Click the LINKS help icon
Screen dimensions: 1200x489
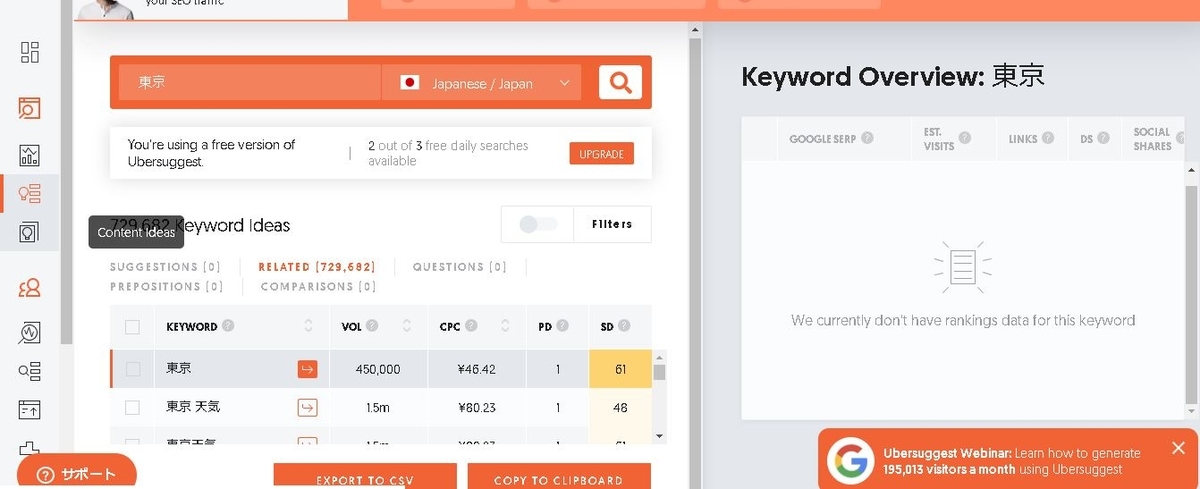(x=1049, y=139)
